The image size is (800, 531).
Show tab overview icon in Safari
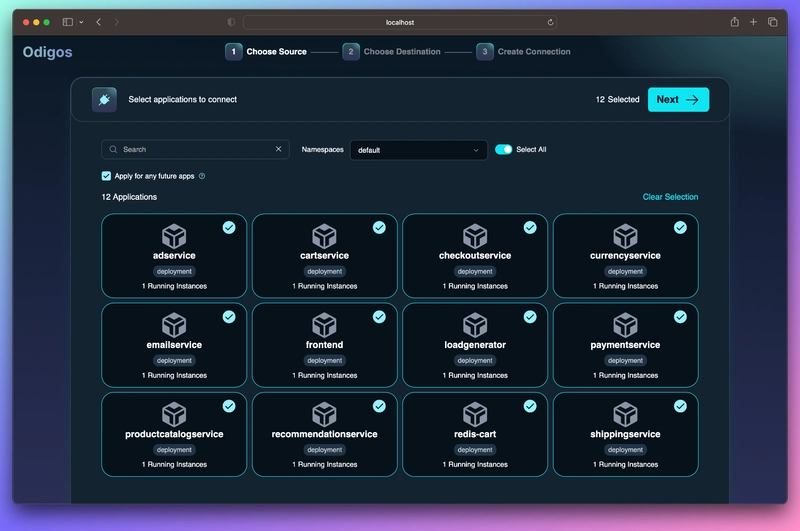(772, 22)
